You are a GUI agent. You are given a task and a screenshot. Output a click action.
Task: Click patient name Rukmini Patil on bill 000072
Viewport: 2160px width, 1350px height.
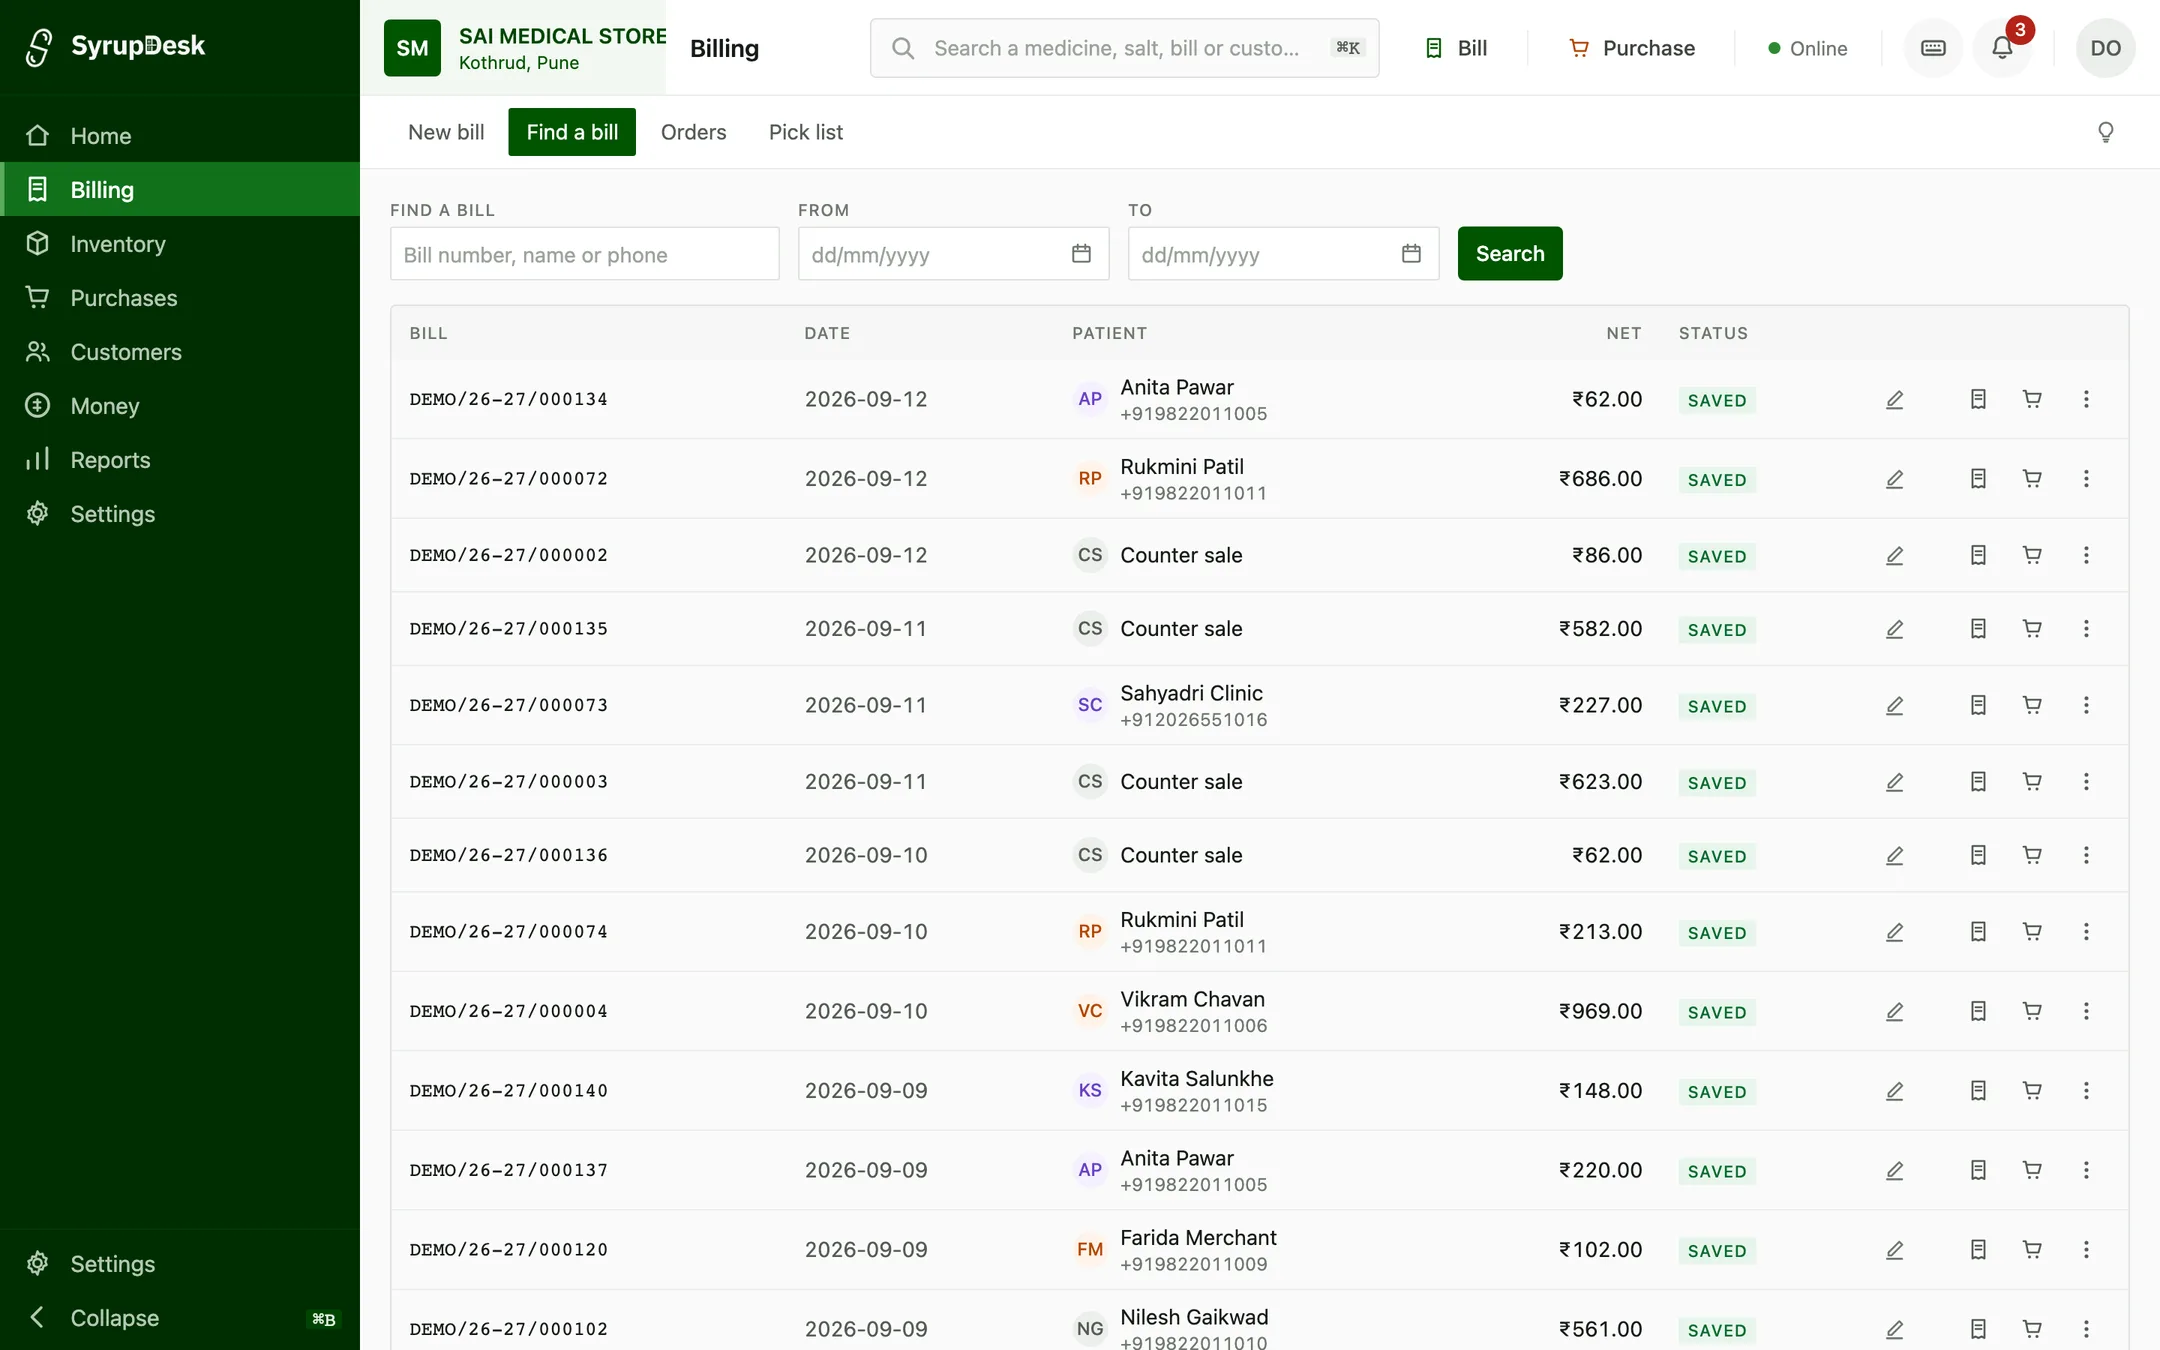(1182, 467)
